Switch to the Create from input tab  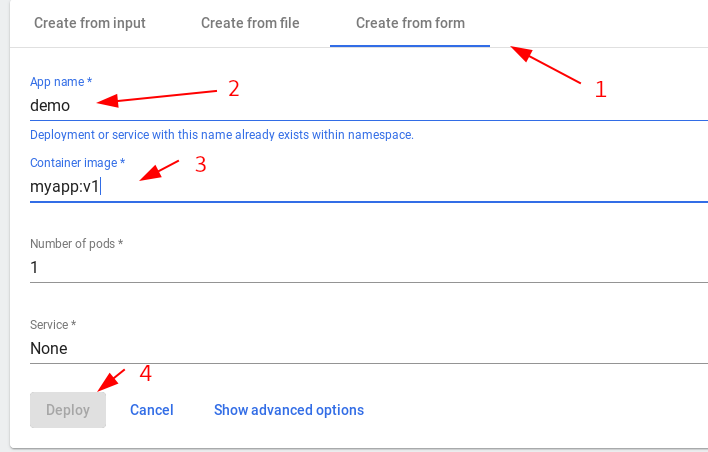click(x=90, y=23)
